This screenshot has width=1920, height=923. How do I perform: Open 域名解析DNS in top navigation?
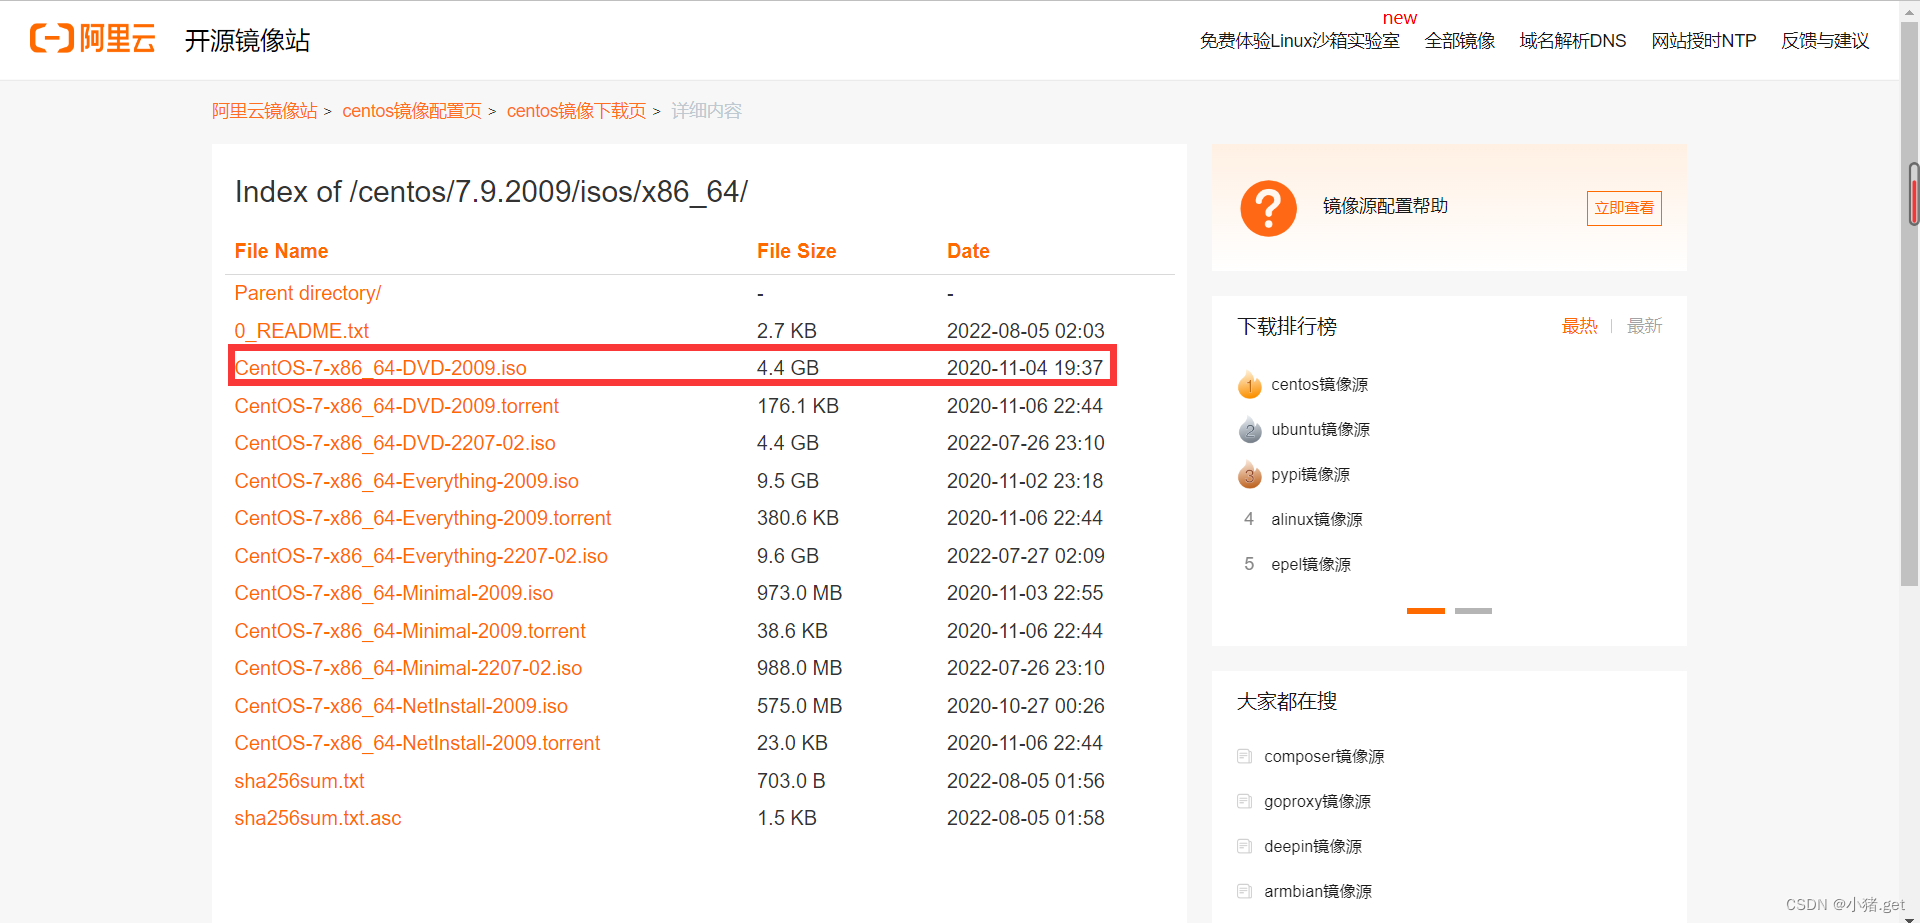click(1573, 41)
